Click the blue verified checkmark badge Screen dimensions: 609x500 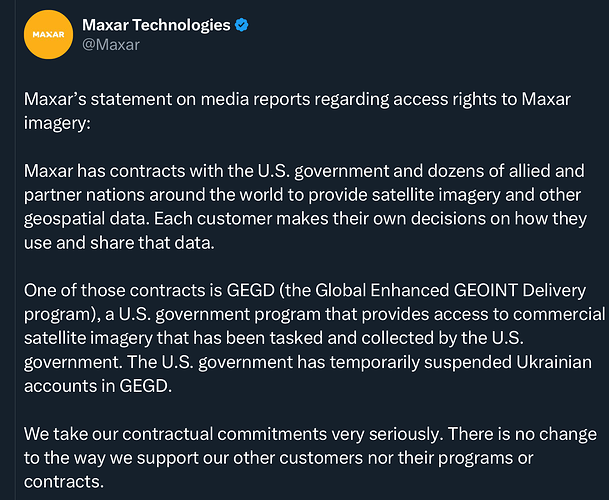pos(242,25)
